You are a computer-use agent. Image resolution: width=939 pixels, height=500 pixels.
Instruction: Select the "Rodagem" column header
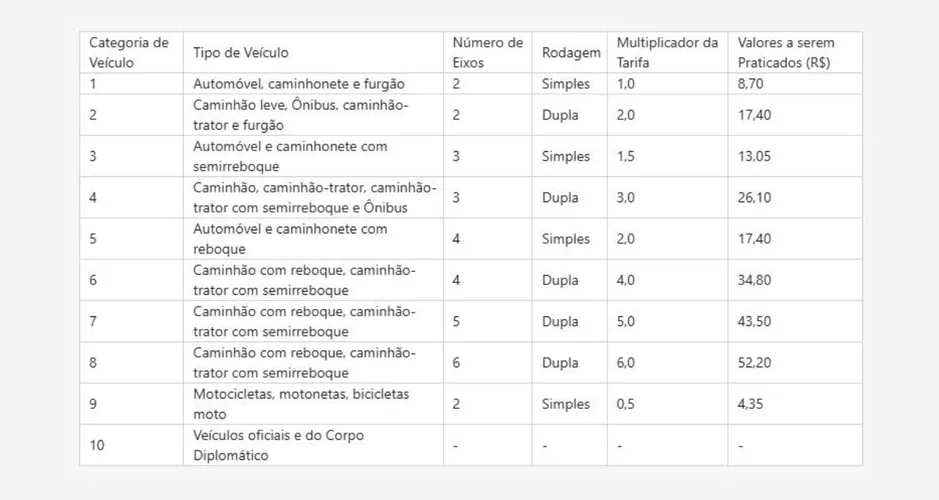point(571,53)
